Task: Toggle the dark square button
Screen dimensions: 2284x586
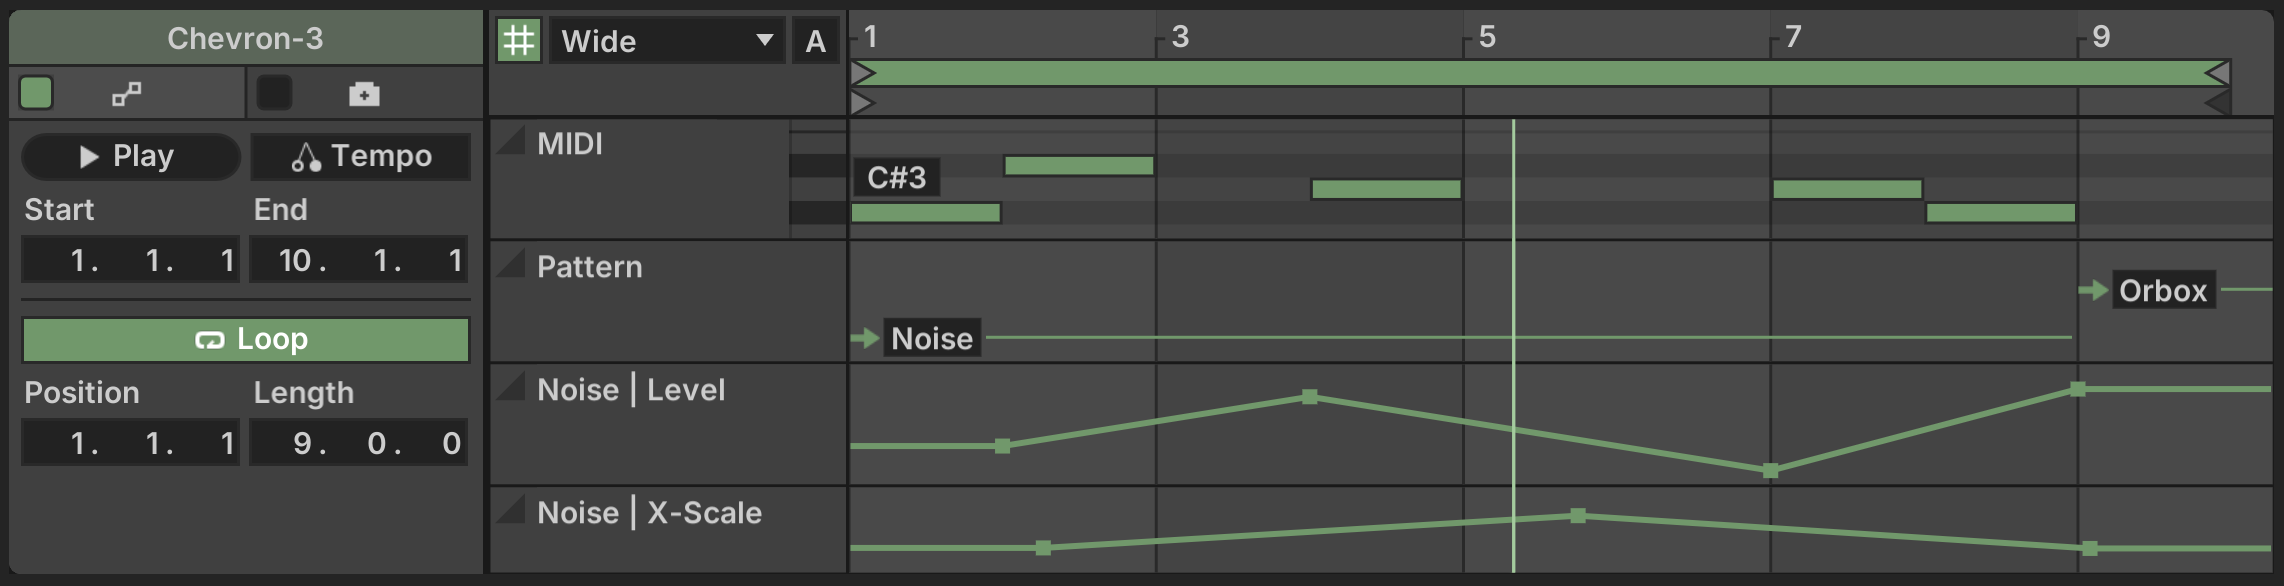Action: click(274, 93)
